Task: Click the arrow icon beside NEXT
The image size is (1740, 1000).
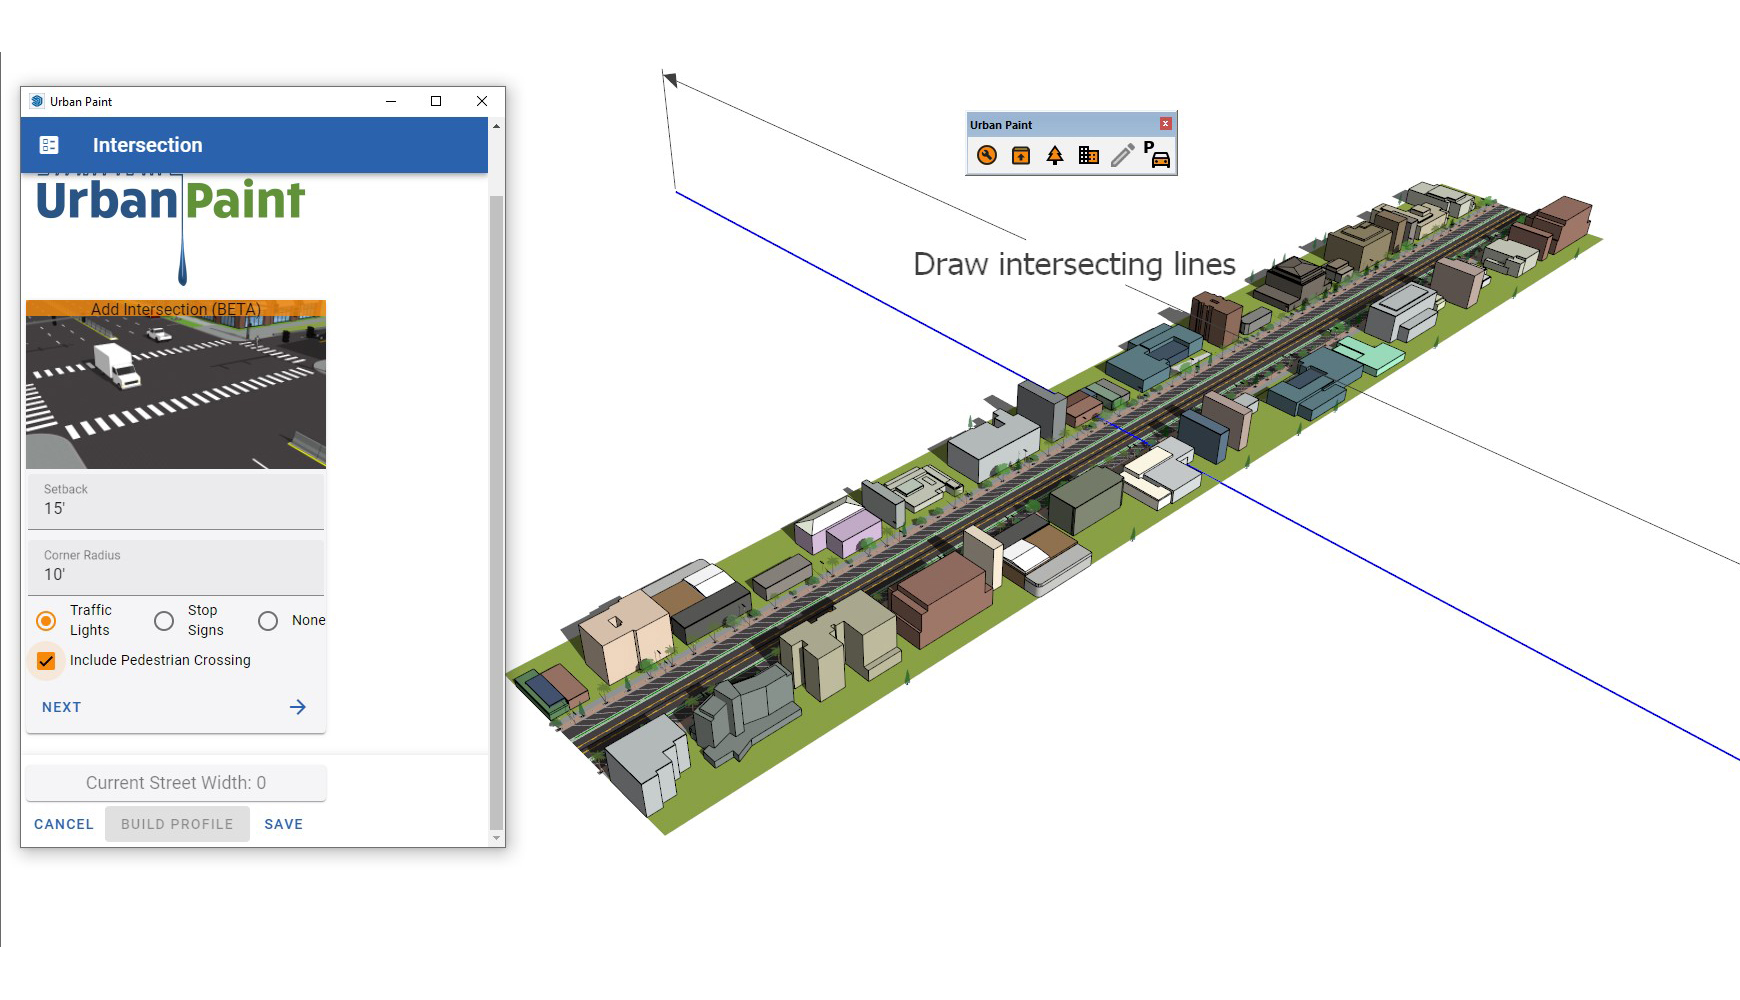Action: click(x=298, y=707)
